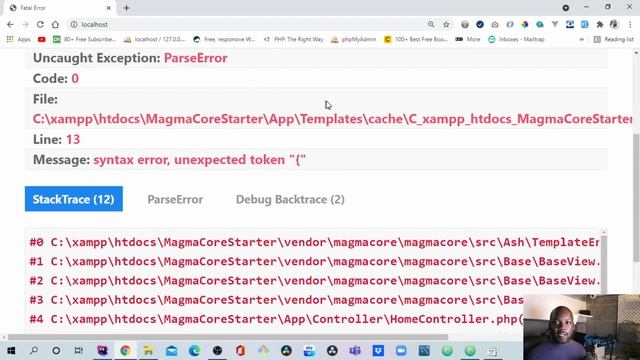Open Cortana circle on taskbar
The width and height of the screenshot is (640, 360).
[56, 351]
